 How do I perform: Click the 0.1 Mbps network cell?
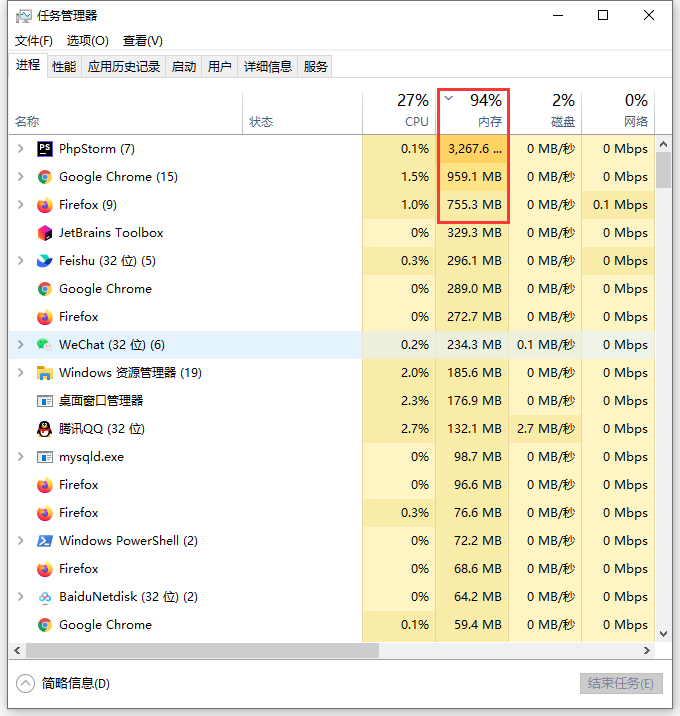tap(620, 205)
